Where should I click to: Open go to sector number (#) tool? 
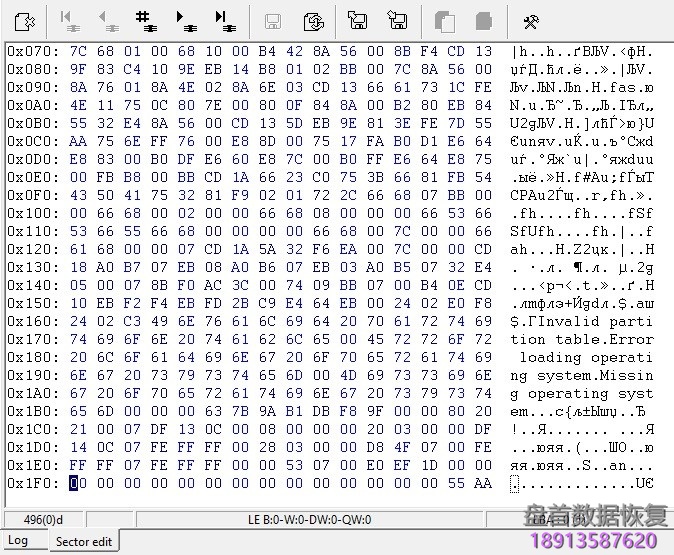click(x=146, y=20)
